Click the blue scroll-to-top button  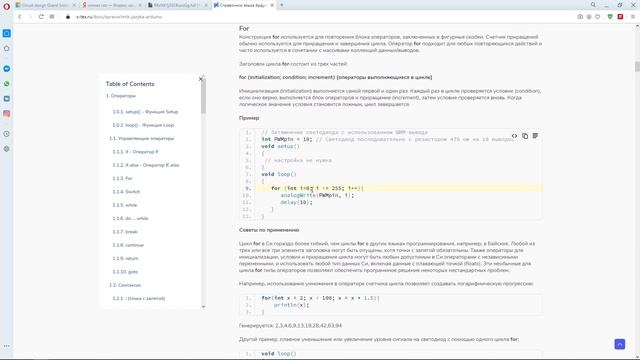click(620, 344)
